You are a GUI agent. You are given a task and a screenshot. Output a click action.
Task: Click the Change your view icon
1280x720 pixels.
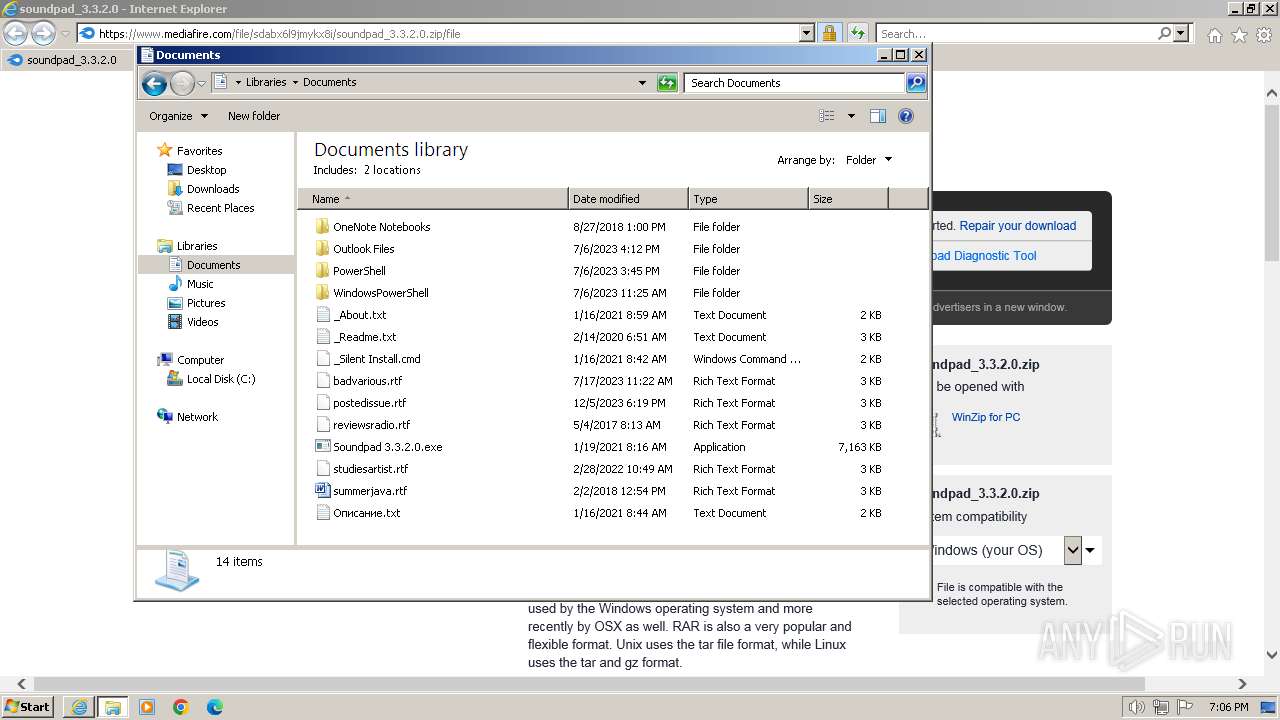coord(827,116)
